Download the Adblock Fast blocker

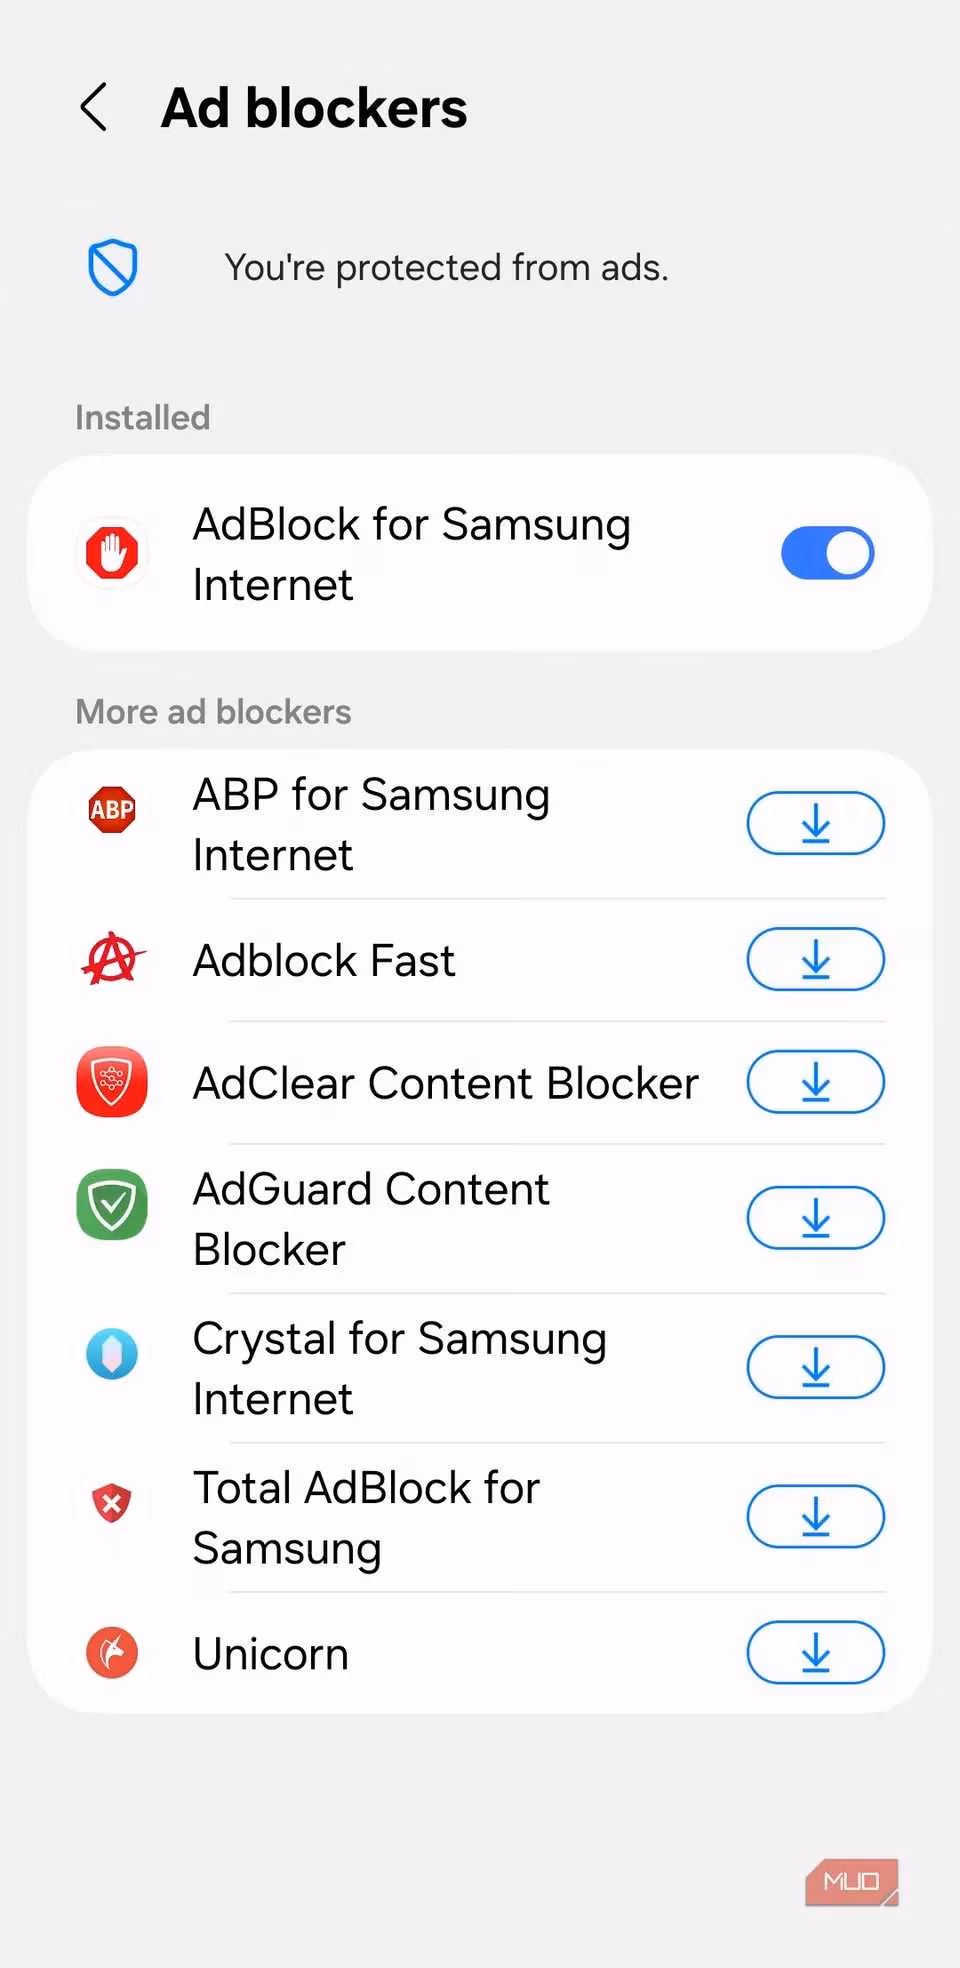pos(815,959)
